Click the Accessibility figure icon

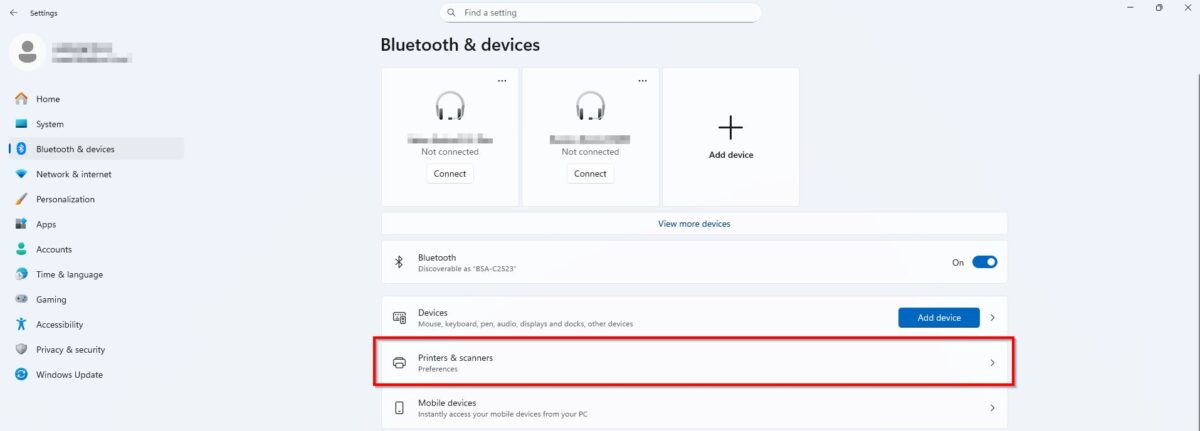pyautogui.click(x=21, y=324)
